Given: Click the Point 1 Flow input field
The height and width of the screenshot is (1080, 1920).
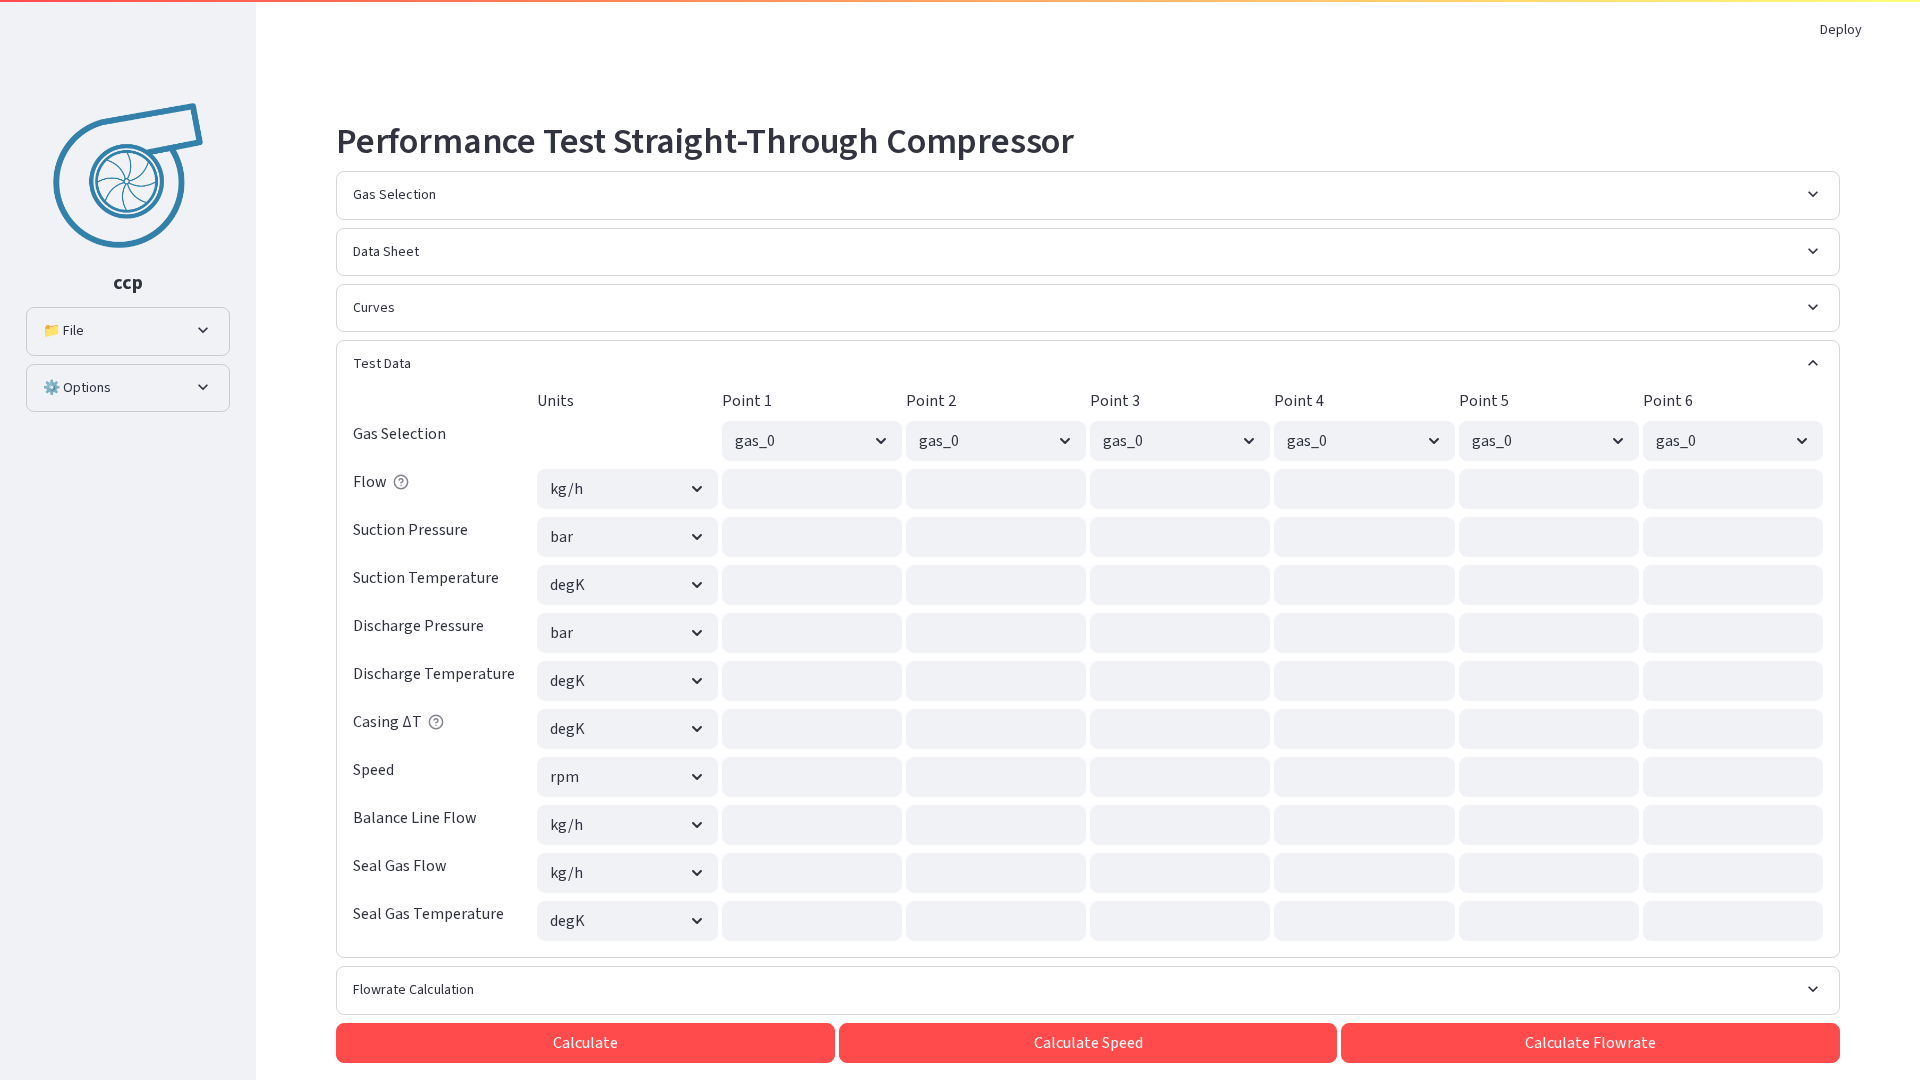Looking at the screenshot, I should click(x=812, y=489).
